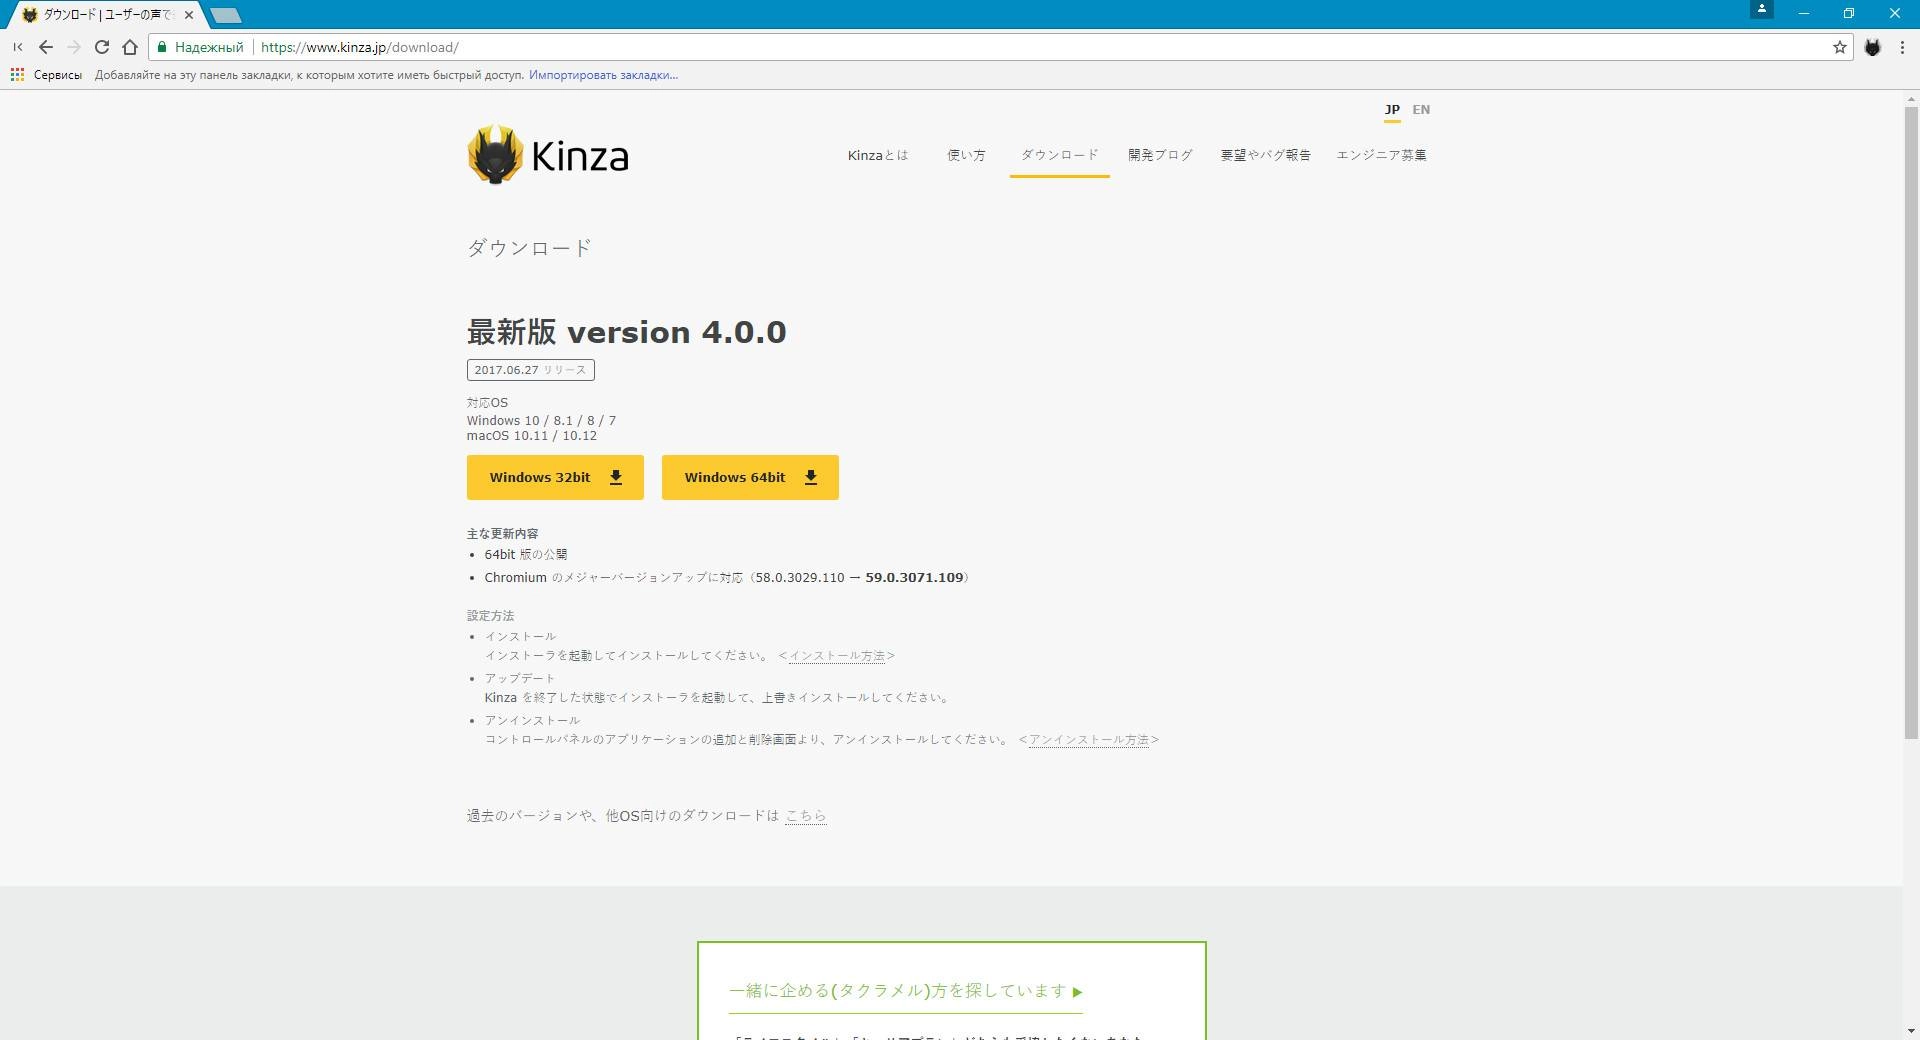Click the Надежный secure label
This screenshot has height=1040, width=1920.
209,47
